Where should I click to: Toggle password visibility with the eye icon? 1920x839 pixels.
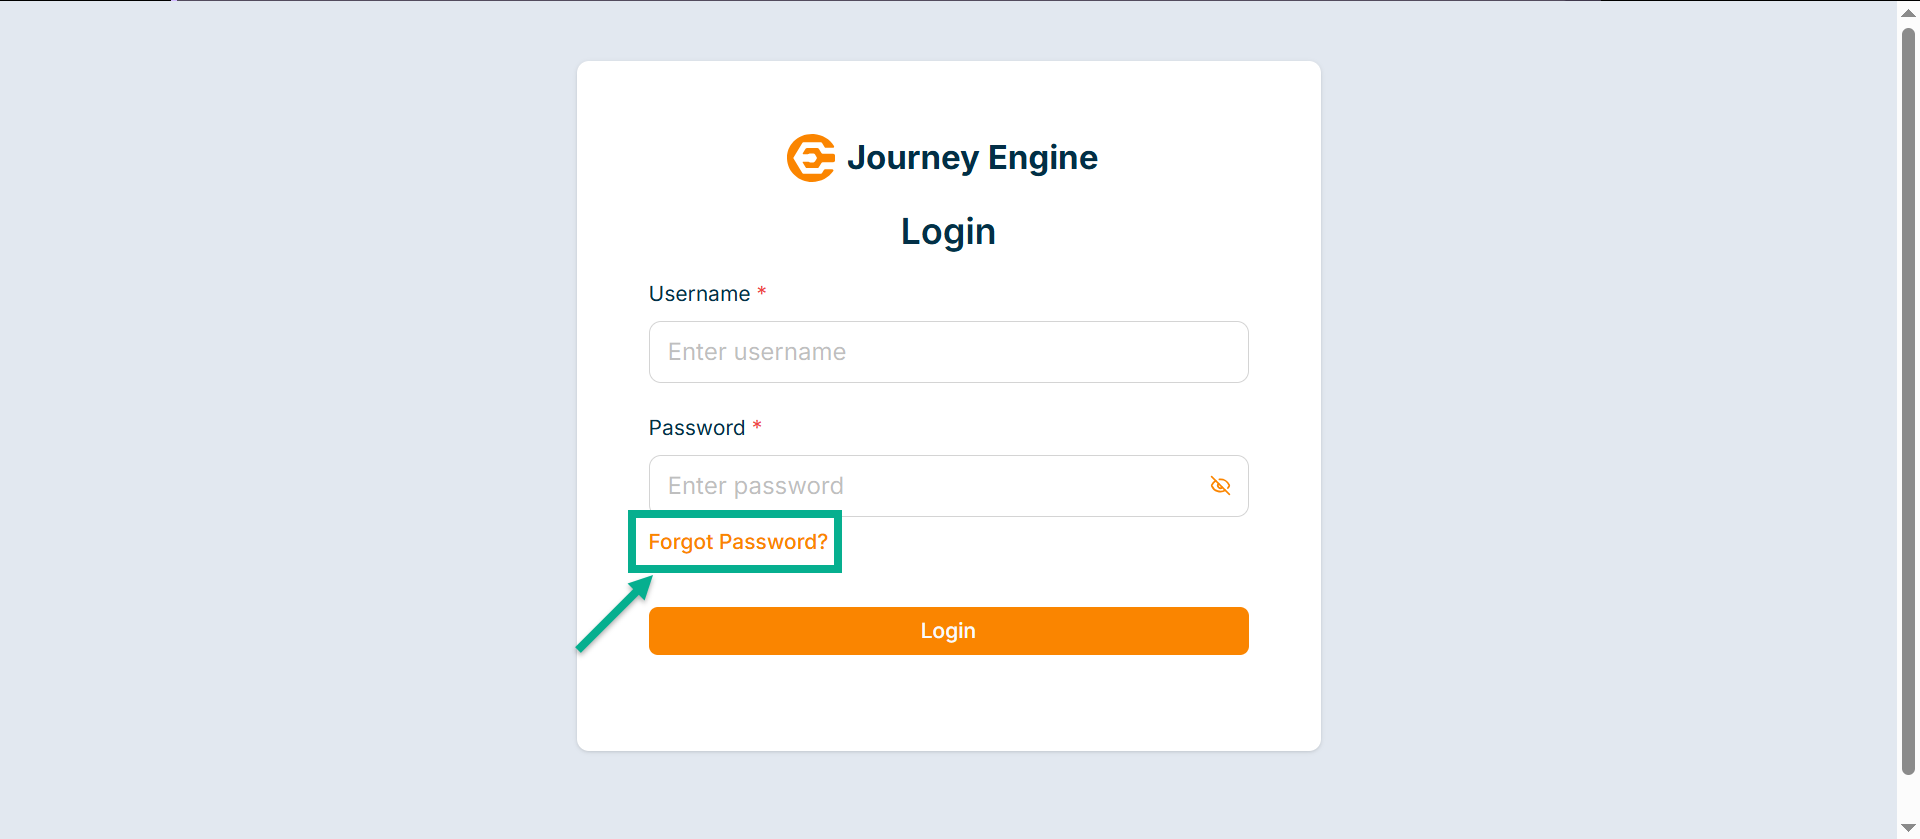coord(1220,486)
